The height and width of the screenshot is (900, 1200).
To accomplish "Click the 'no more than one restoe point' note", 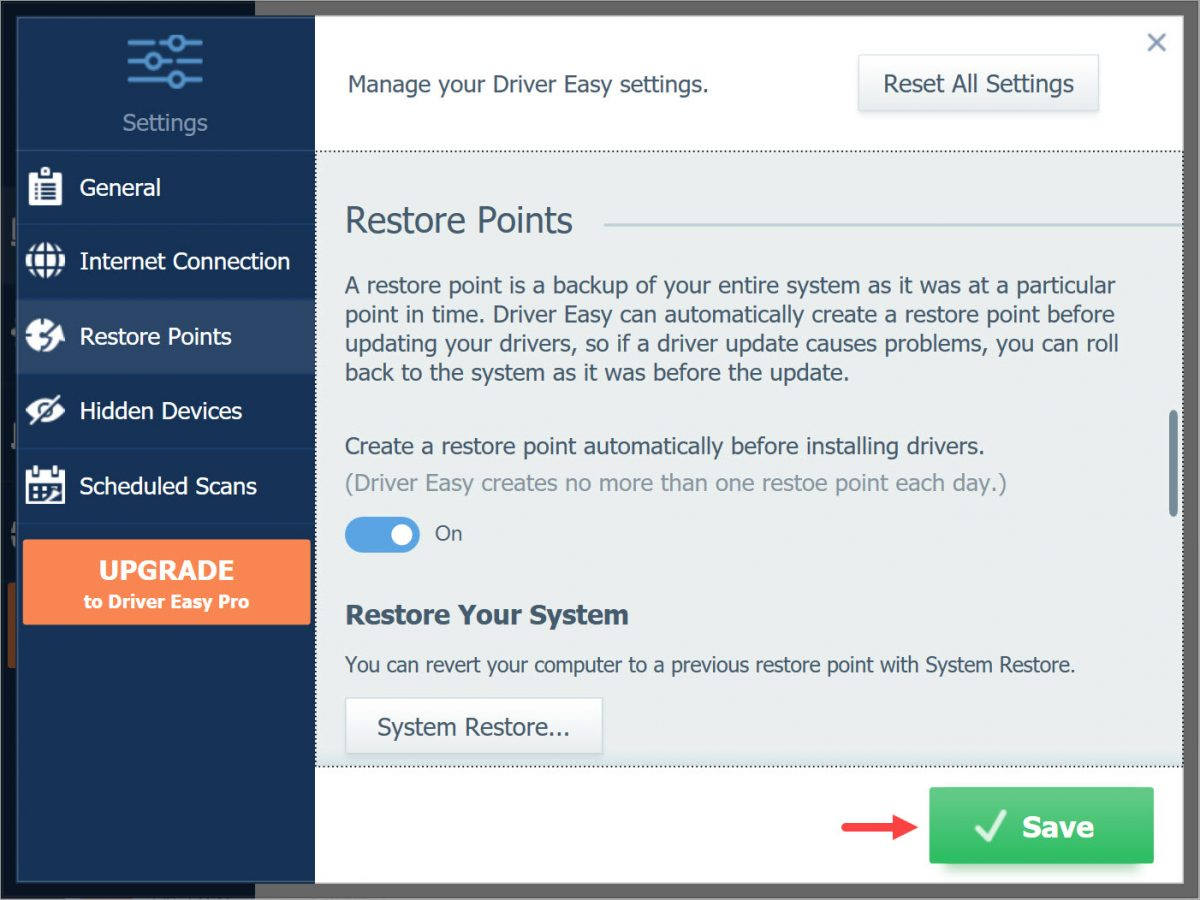I will 676,484.
